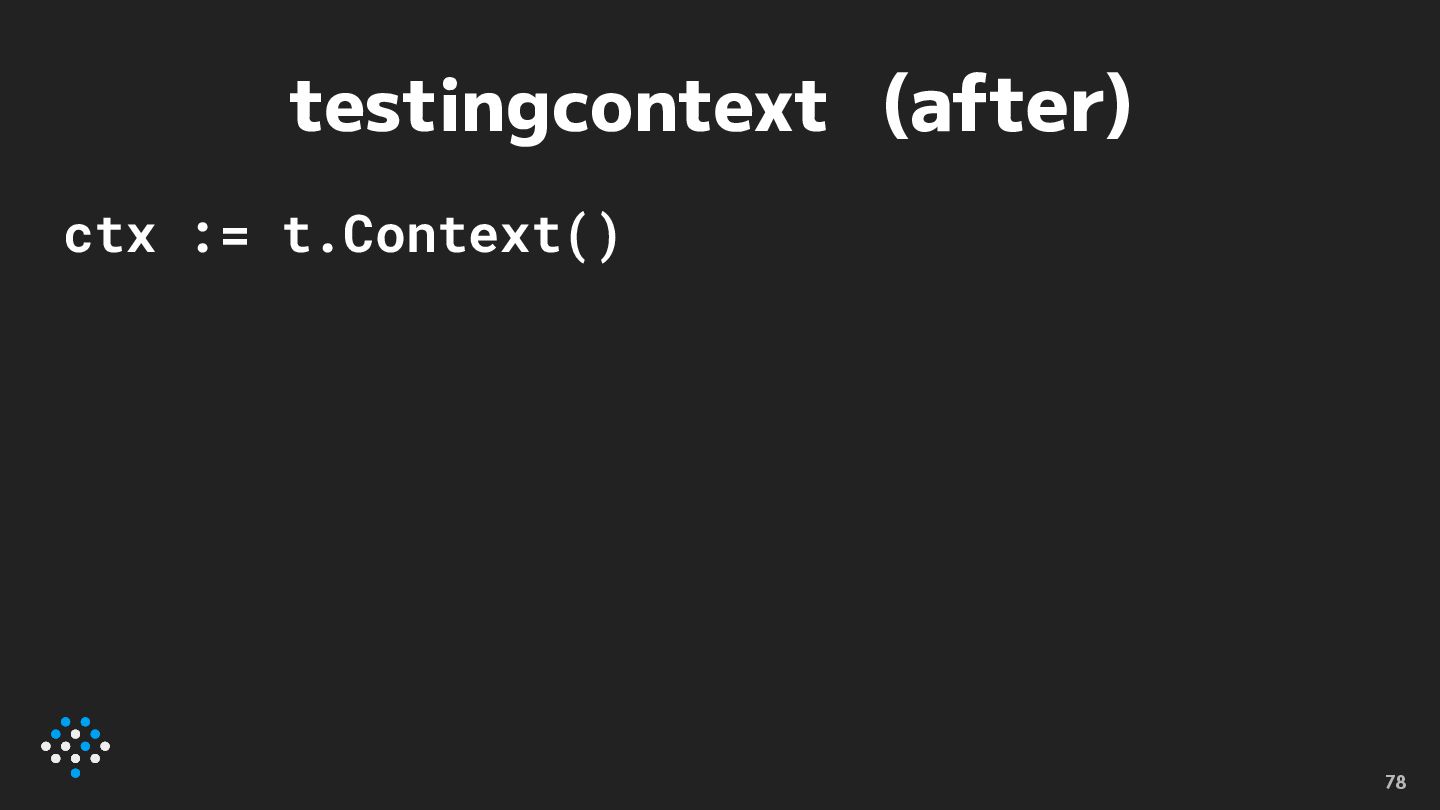Click the rightmost white dot of the logo

pyautogui.click(x=105, y=746)
